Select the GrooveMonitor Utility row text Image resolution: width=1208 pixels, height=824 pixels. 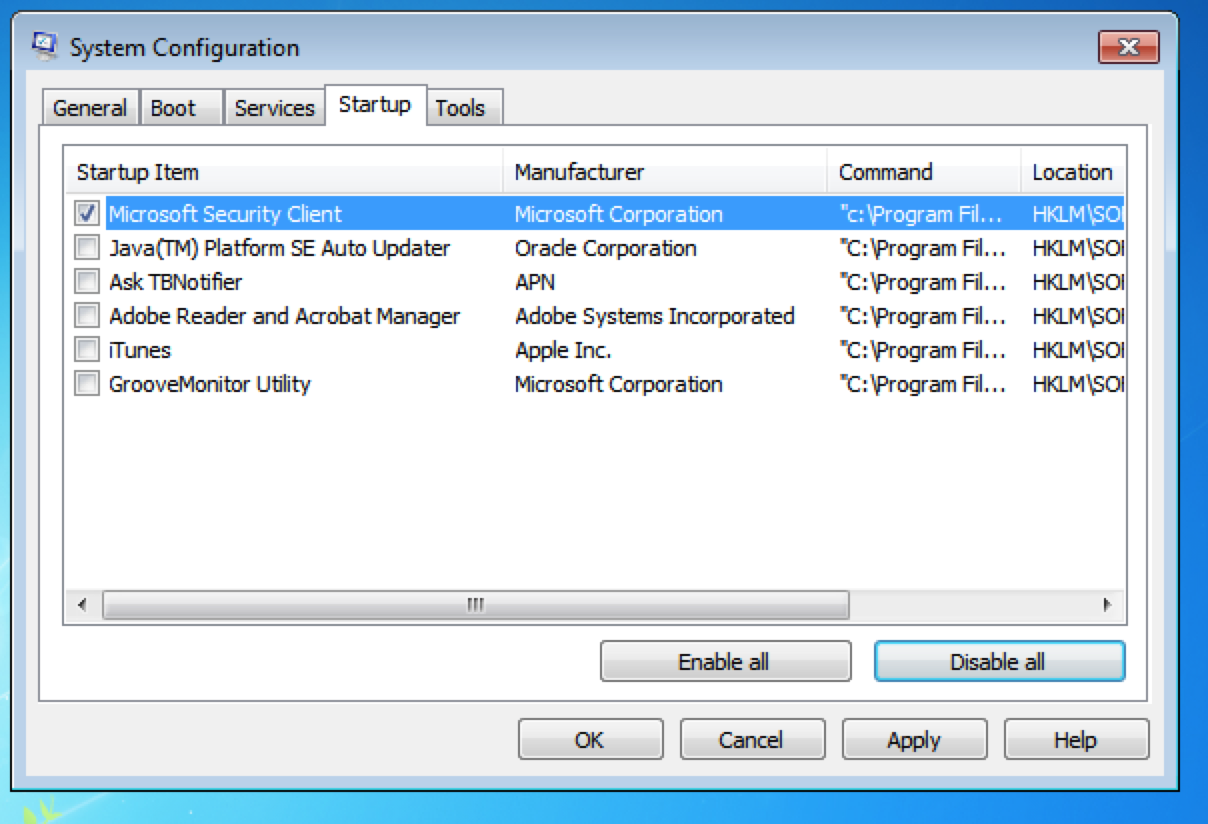point(210,384)
